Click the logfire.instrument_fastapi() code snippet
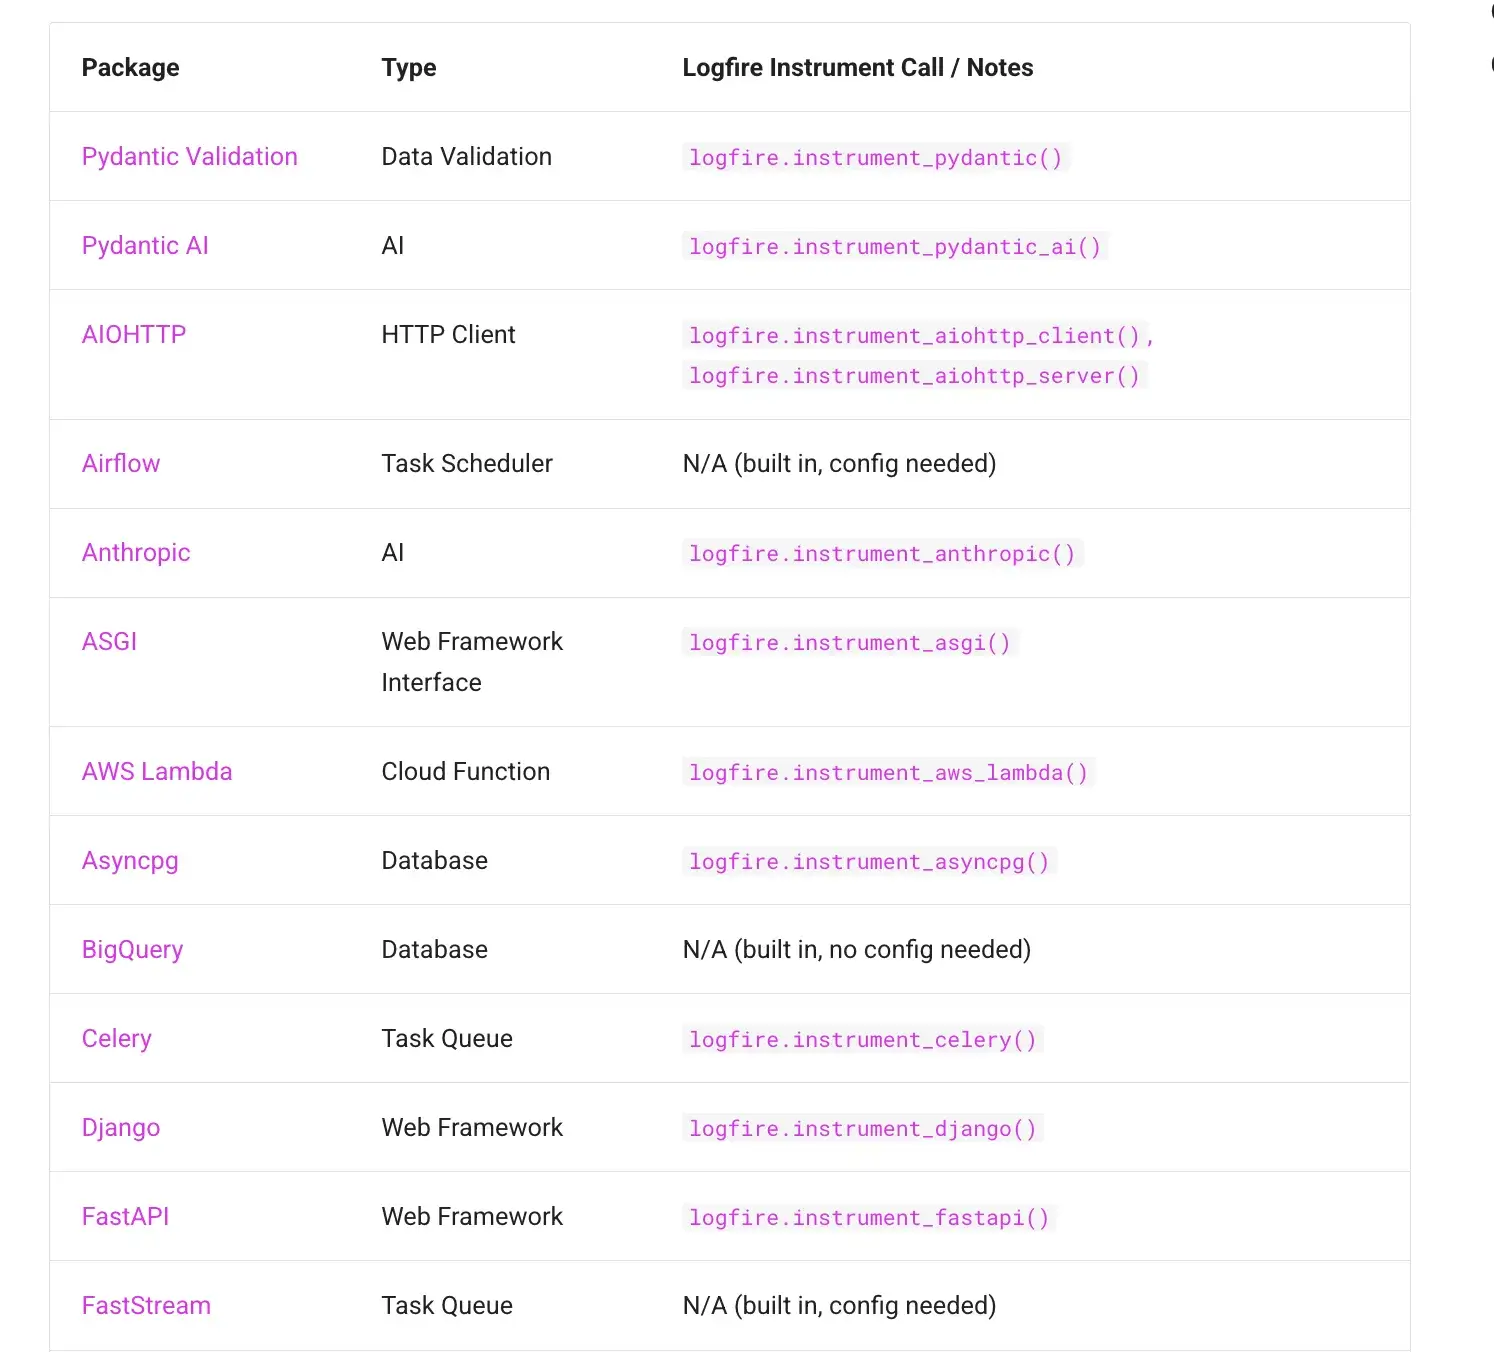This screenshot has width=1494, height=1352. 869,1218
